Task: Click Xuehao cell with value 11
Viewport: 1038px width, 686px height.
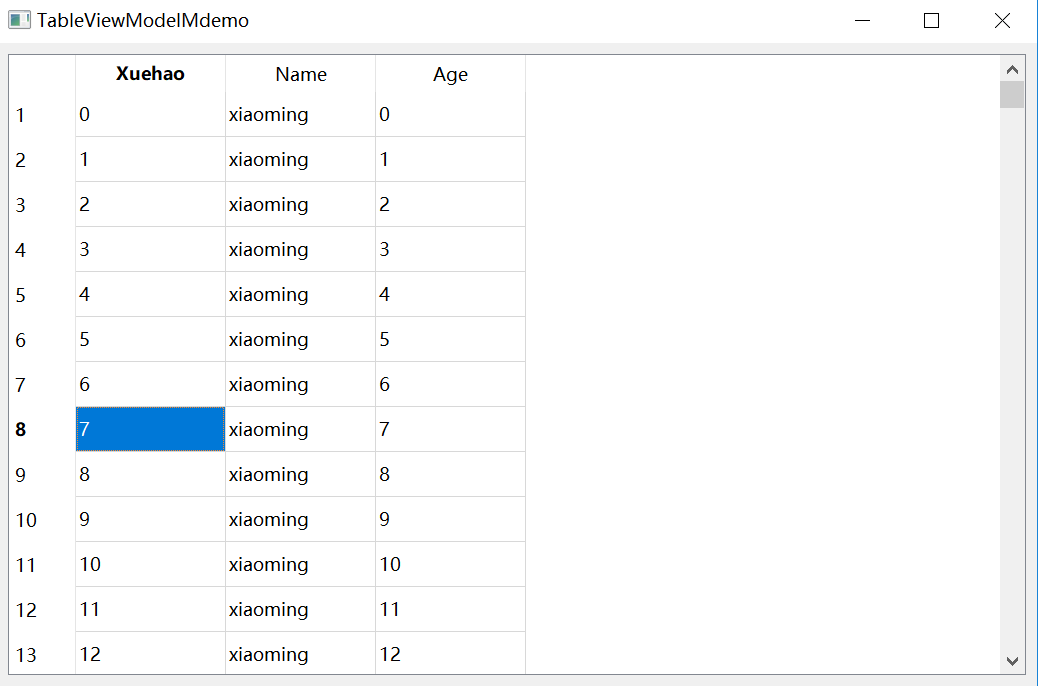Action: (x=150, y=610)
